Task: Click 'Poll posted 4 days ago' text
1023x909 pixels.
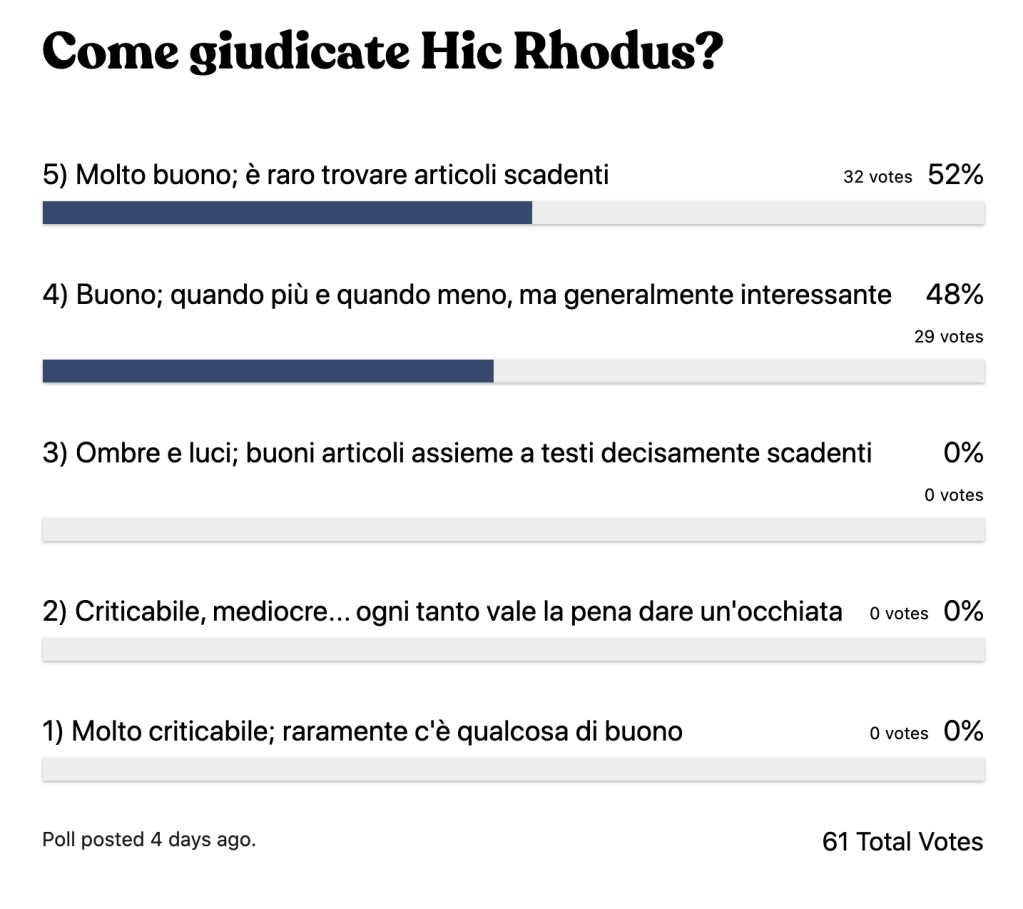Action: pos(149,840)
